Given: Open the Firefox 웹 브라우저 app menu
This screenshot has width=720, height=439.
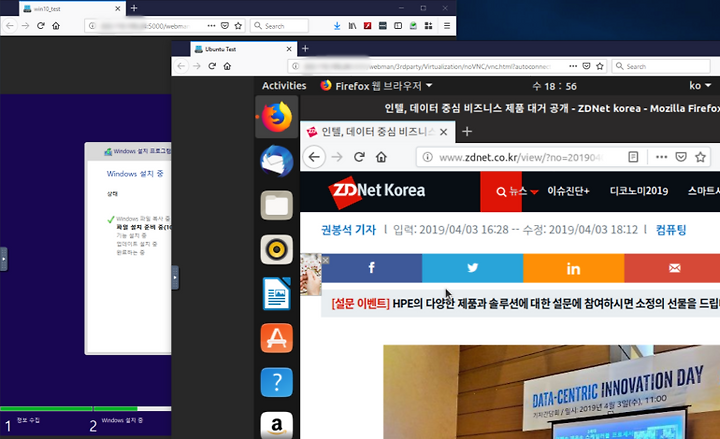Looking at the screenshot, I should tap(377, 86).
